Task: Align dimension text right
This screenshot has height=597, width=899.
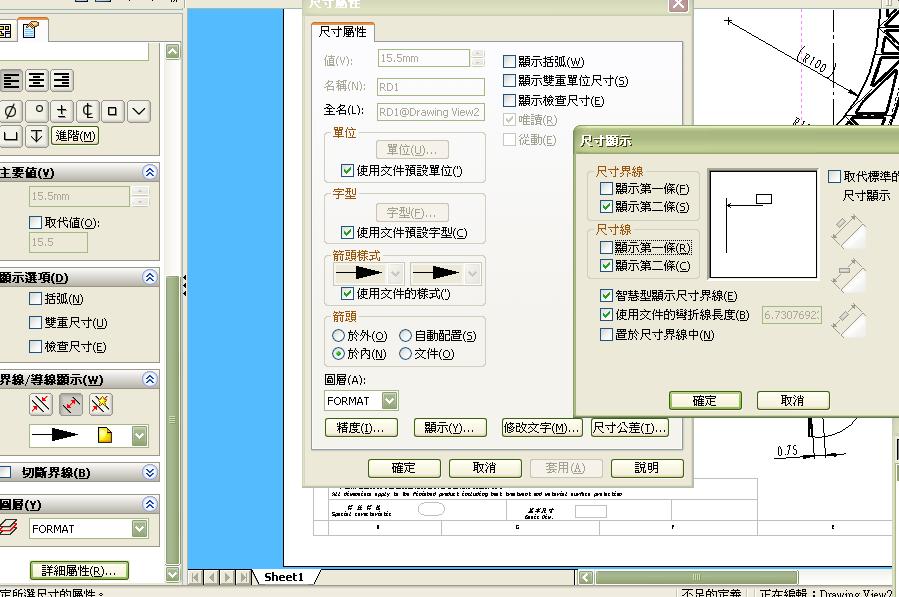Action: [61, 80]
